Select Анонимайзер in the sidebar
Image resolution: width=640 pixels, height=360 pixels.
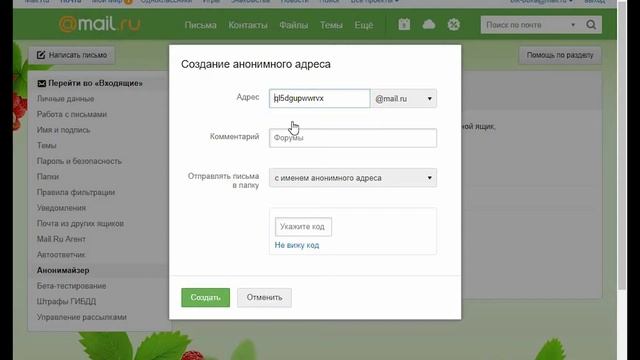point(63,270)
